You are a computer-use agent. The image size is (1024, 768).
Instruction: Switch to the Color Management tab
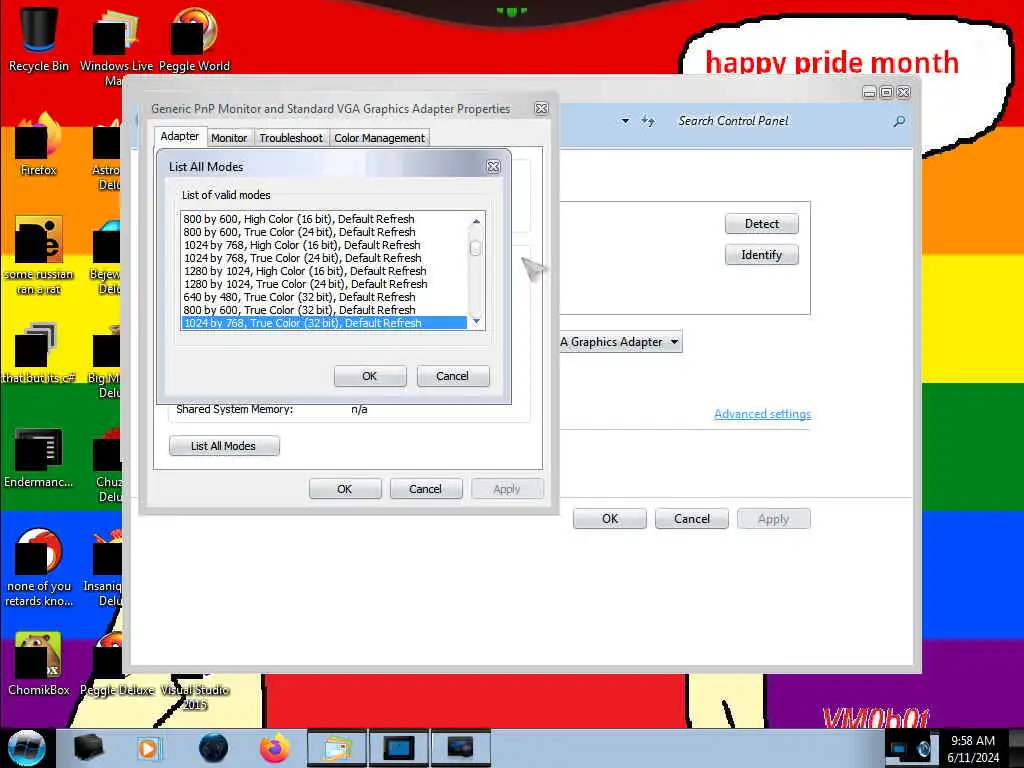point(379,138)
